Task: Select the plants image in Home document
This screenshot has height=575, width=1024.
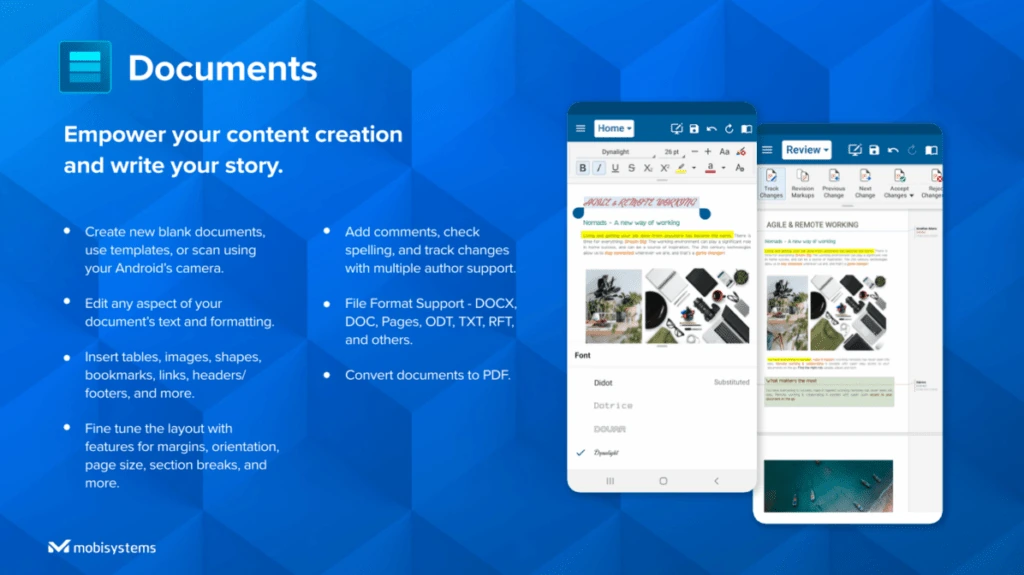Action: click(613, 306)
